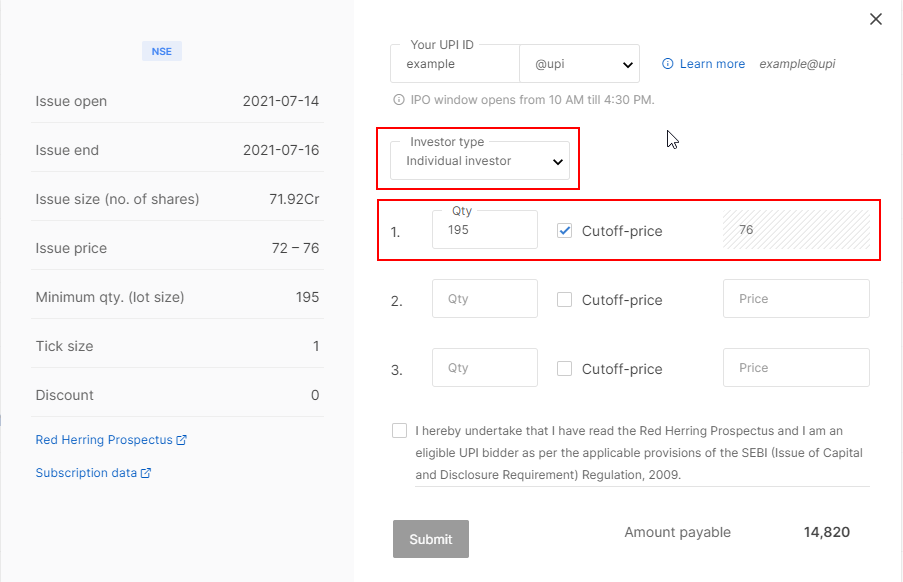Click the NSE exchange badge
The image size is (903, 582).
click(162, 52)
